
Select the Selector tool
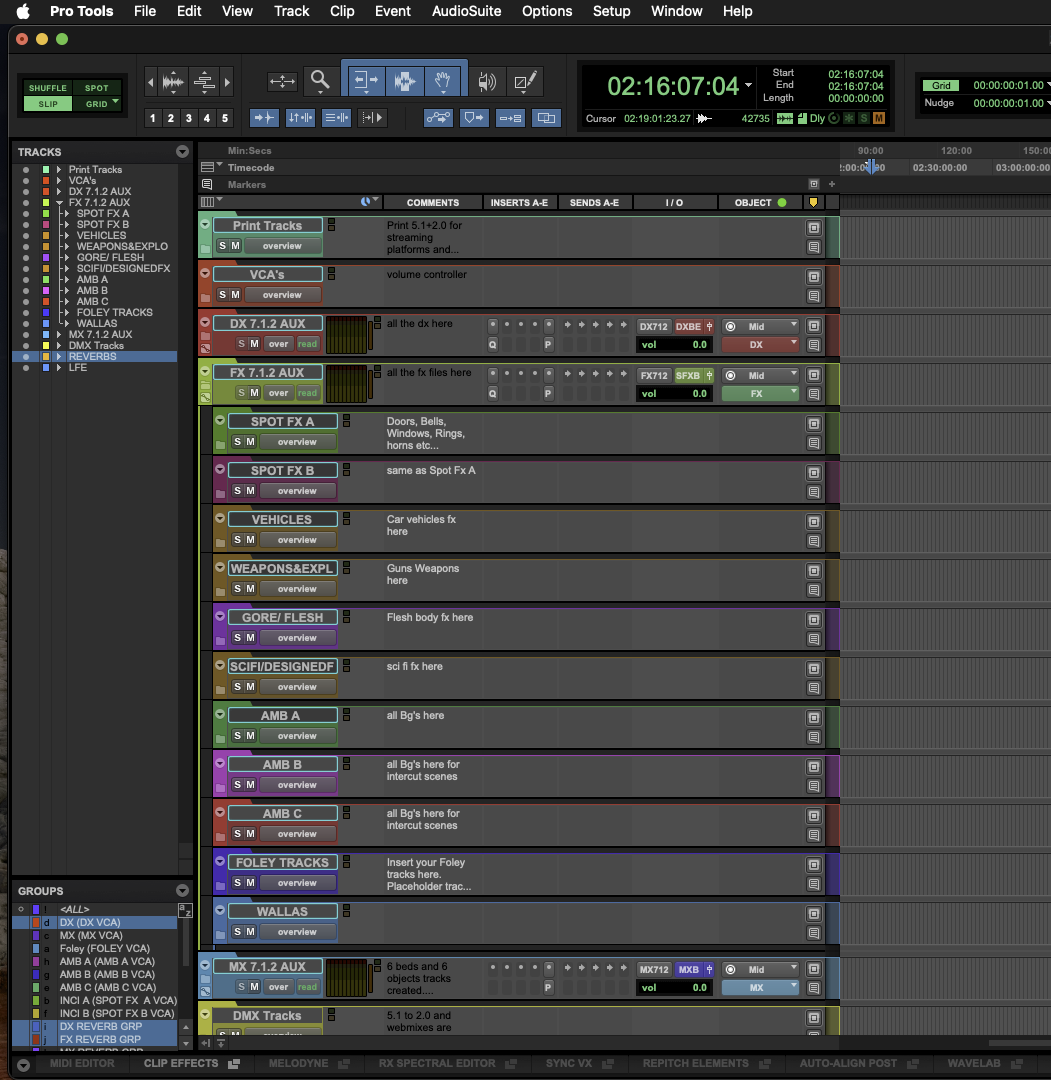click(x=404, y=81)
